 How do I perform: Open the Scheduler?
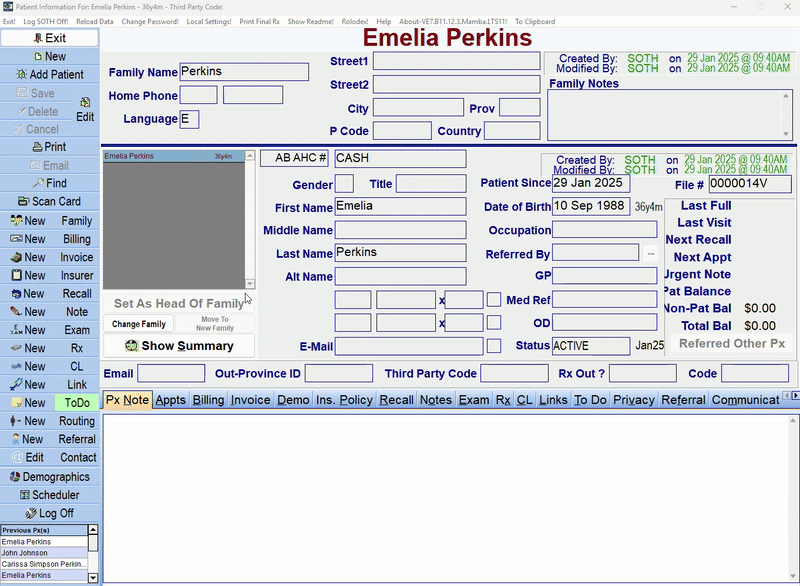click(x=50, y=495)
